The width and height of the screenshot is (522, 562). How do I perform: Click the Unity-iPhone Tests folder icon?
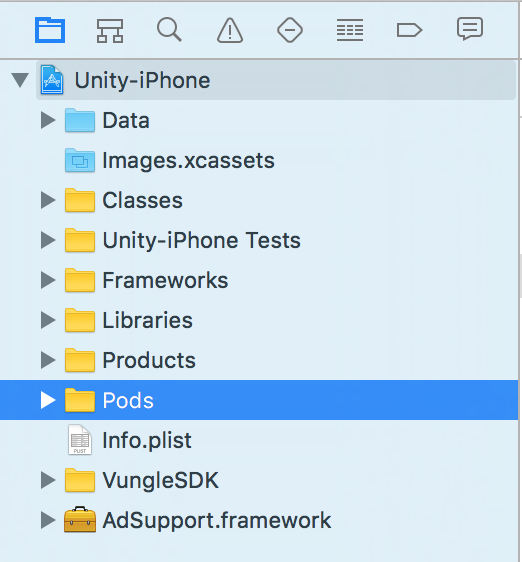80,240
